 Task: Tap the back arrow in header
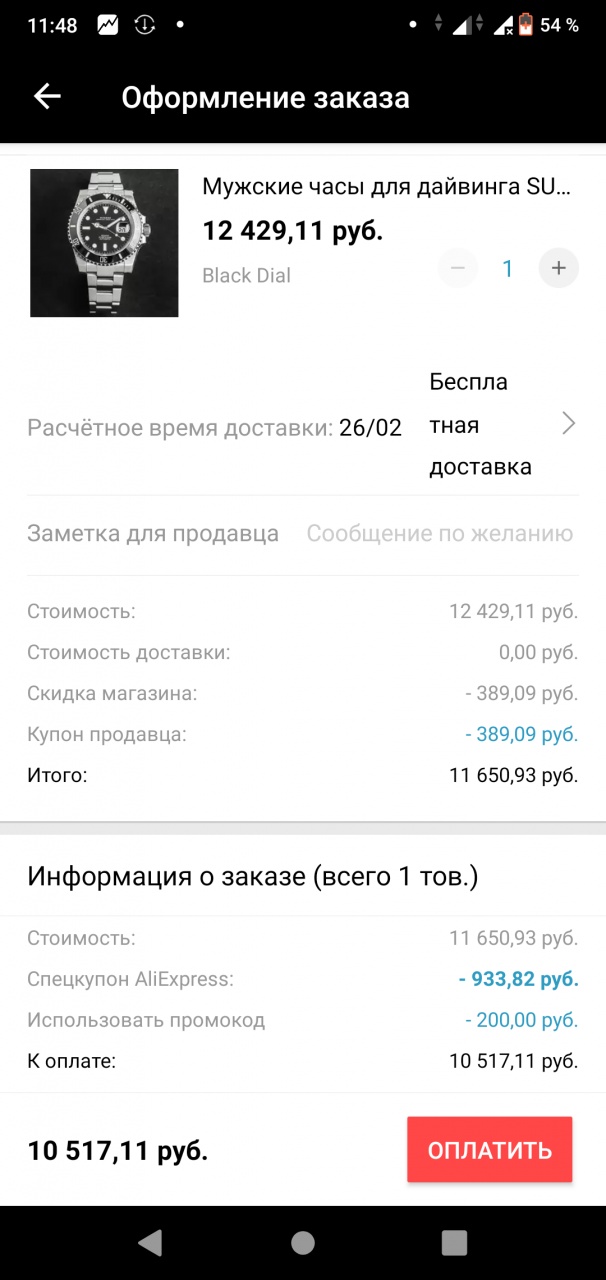(x=47, y=96)
